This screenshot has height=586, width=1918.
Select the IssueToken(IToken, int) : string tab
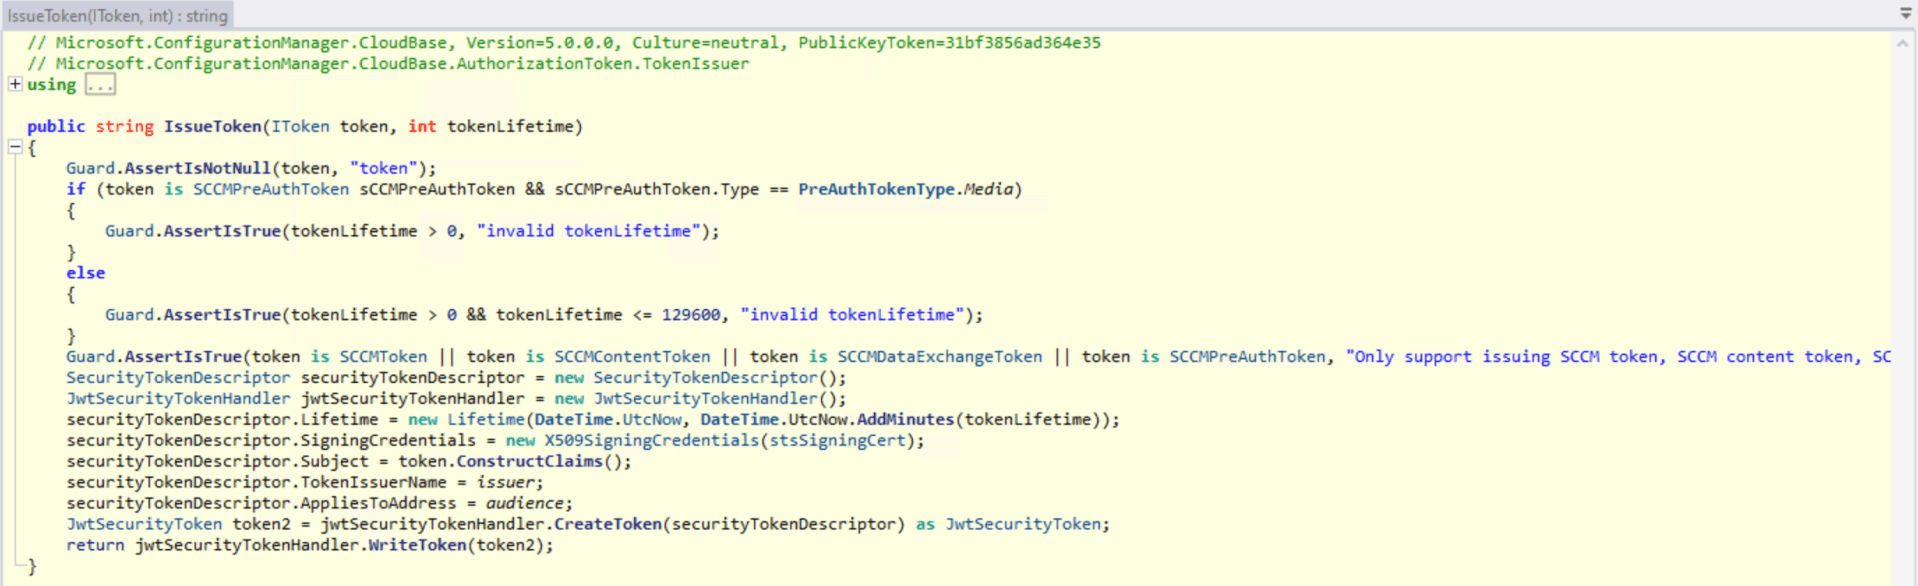117,15
